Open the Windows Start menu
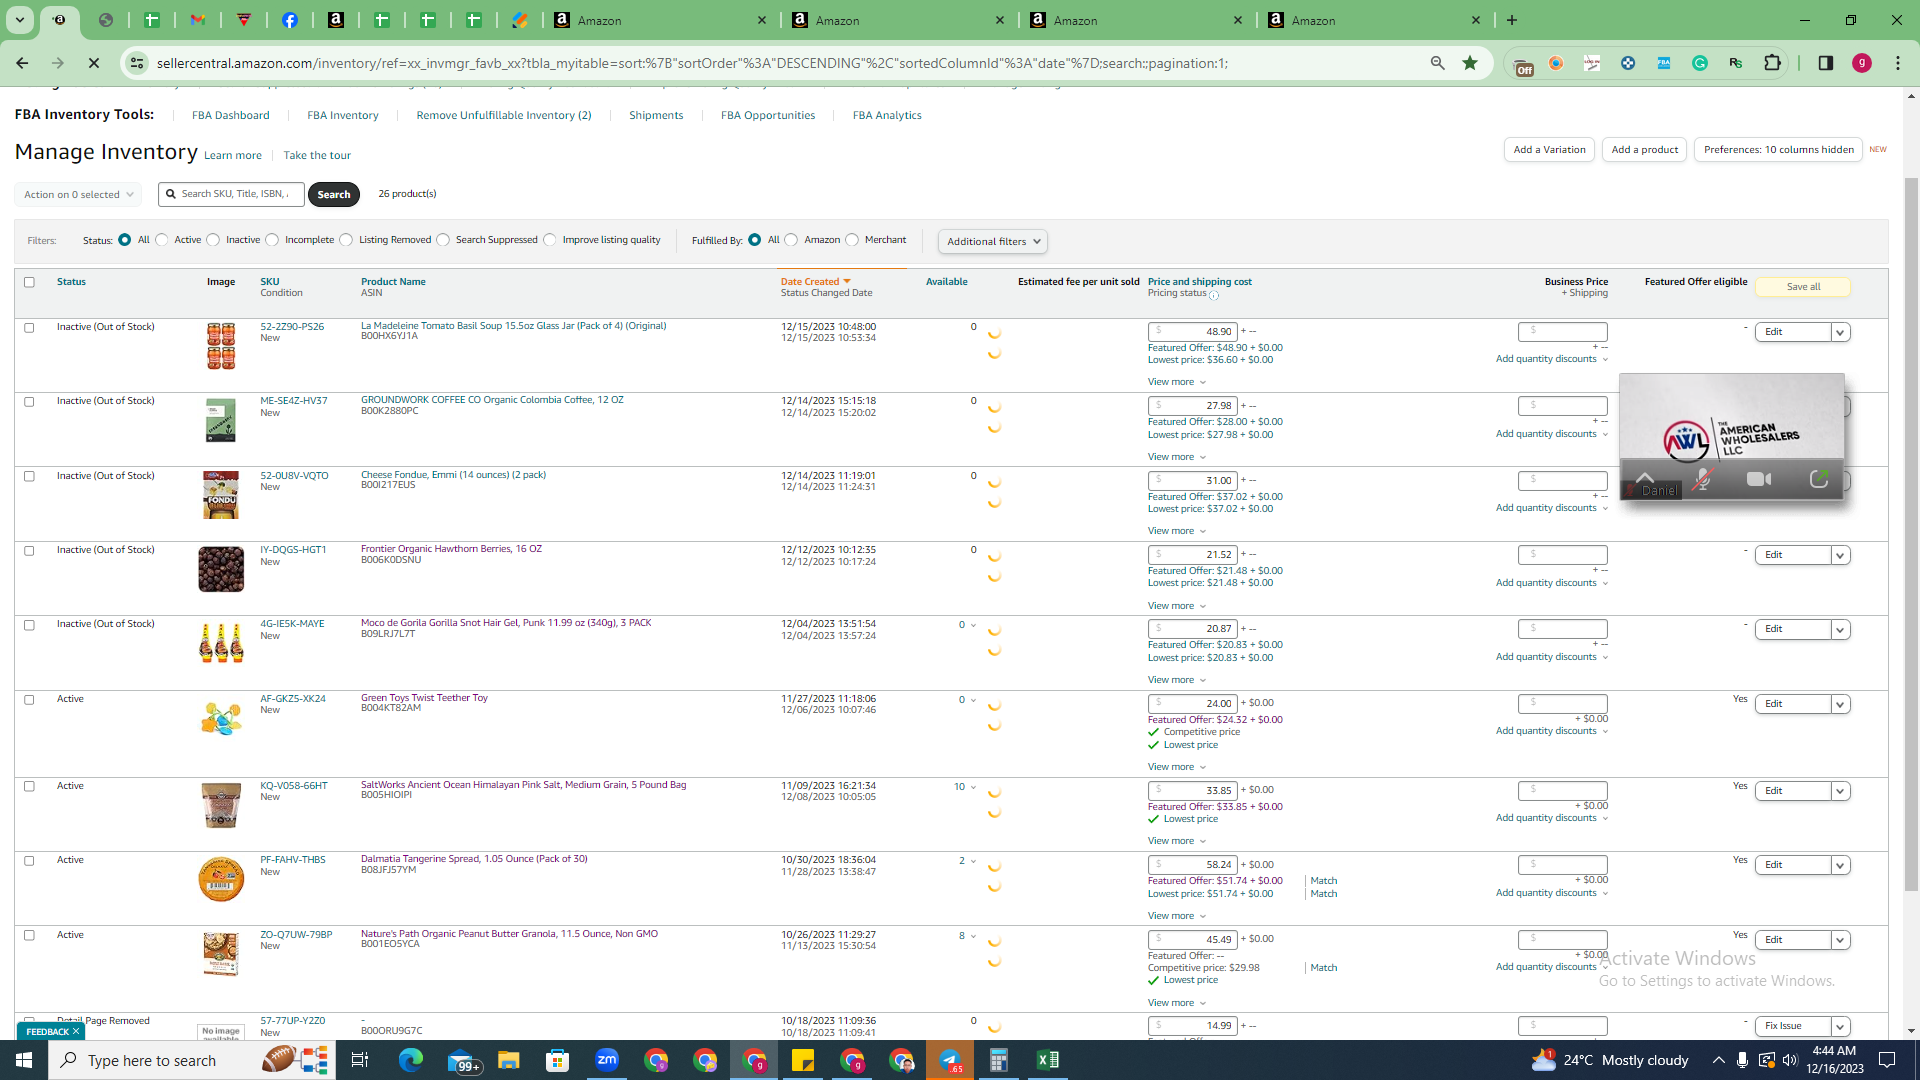 pos(24,1060)
